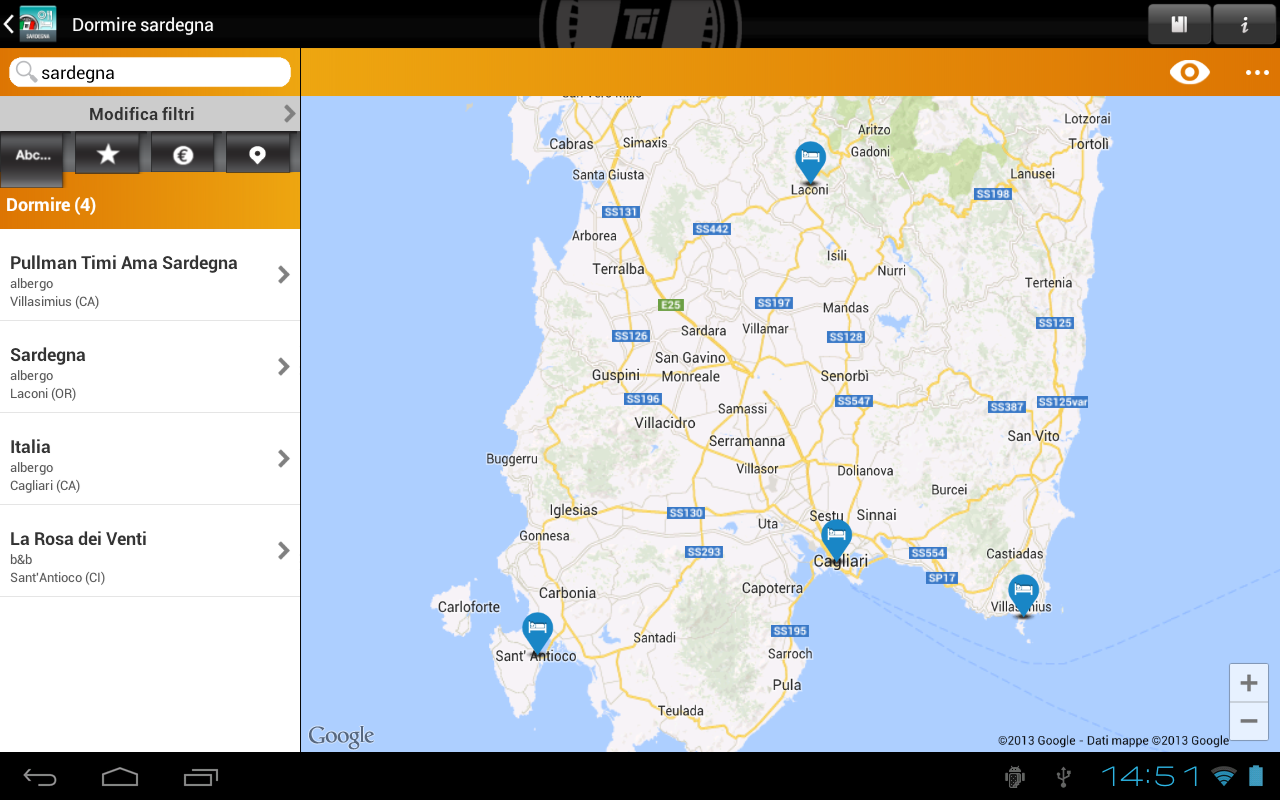Select the star rating sort tab

[x=107, y=154]
